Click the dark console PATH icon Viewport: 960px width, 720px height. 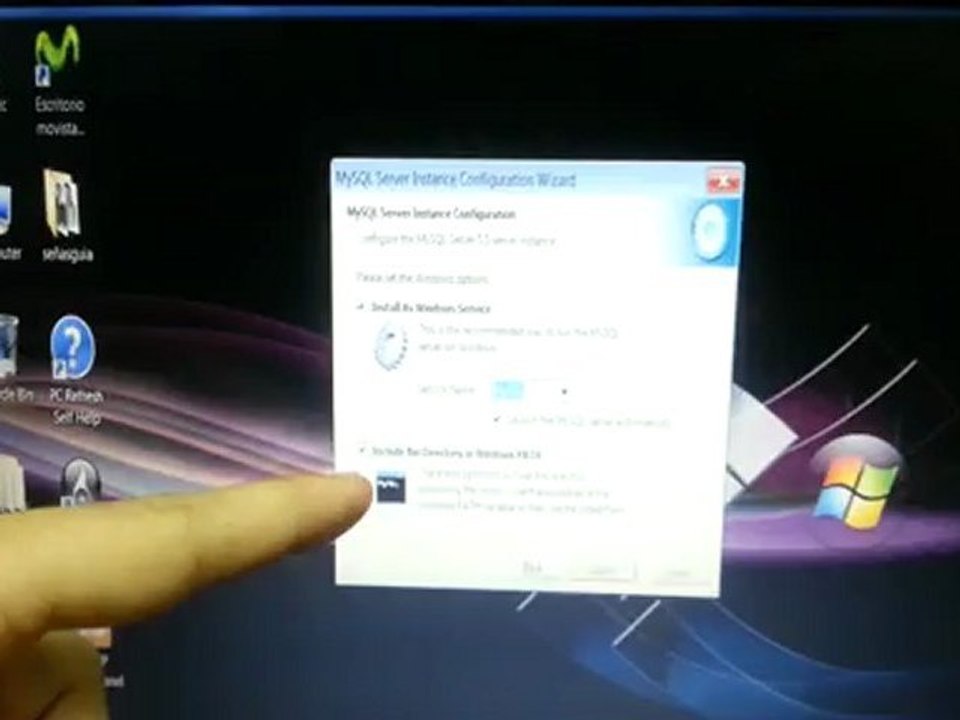[x=391, y=487]
